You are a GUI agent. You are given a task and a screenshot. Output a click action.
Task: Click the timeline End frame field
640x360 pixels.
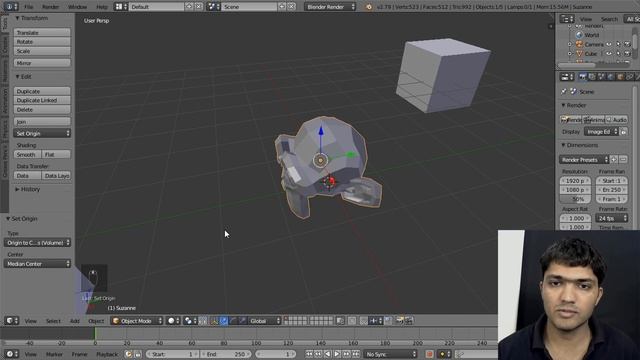click(x=225, y=354)
